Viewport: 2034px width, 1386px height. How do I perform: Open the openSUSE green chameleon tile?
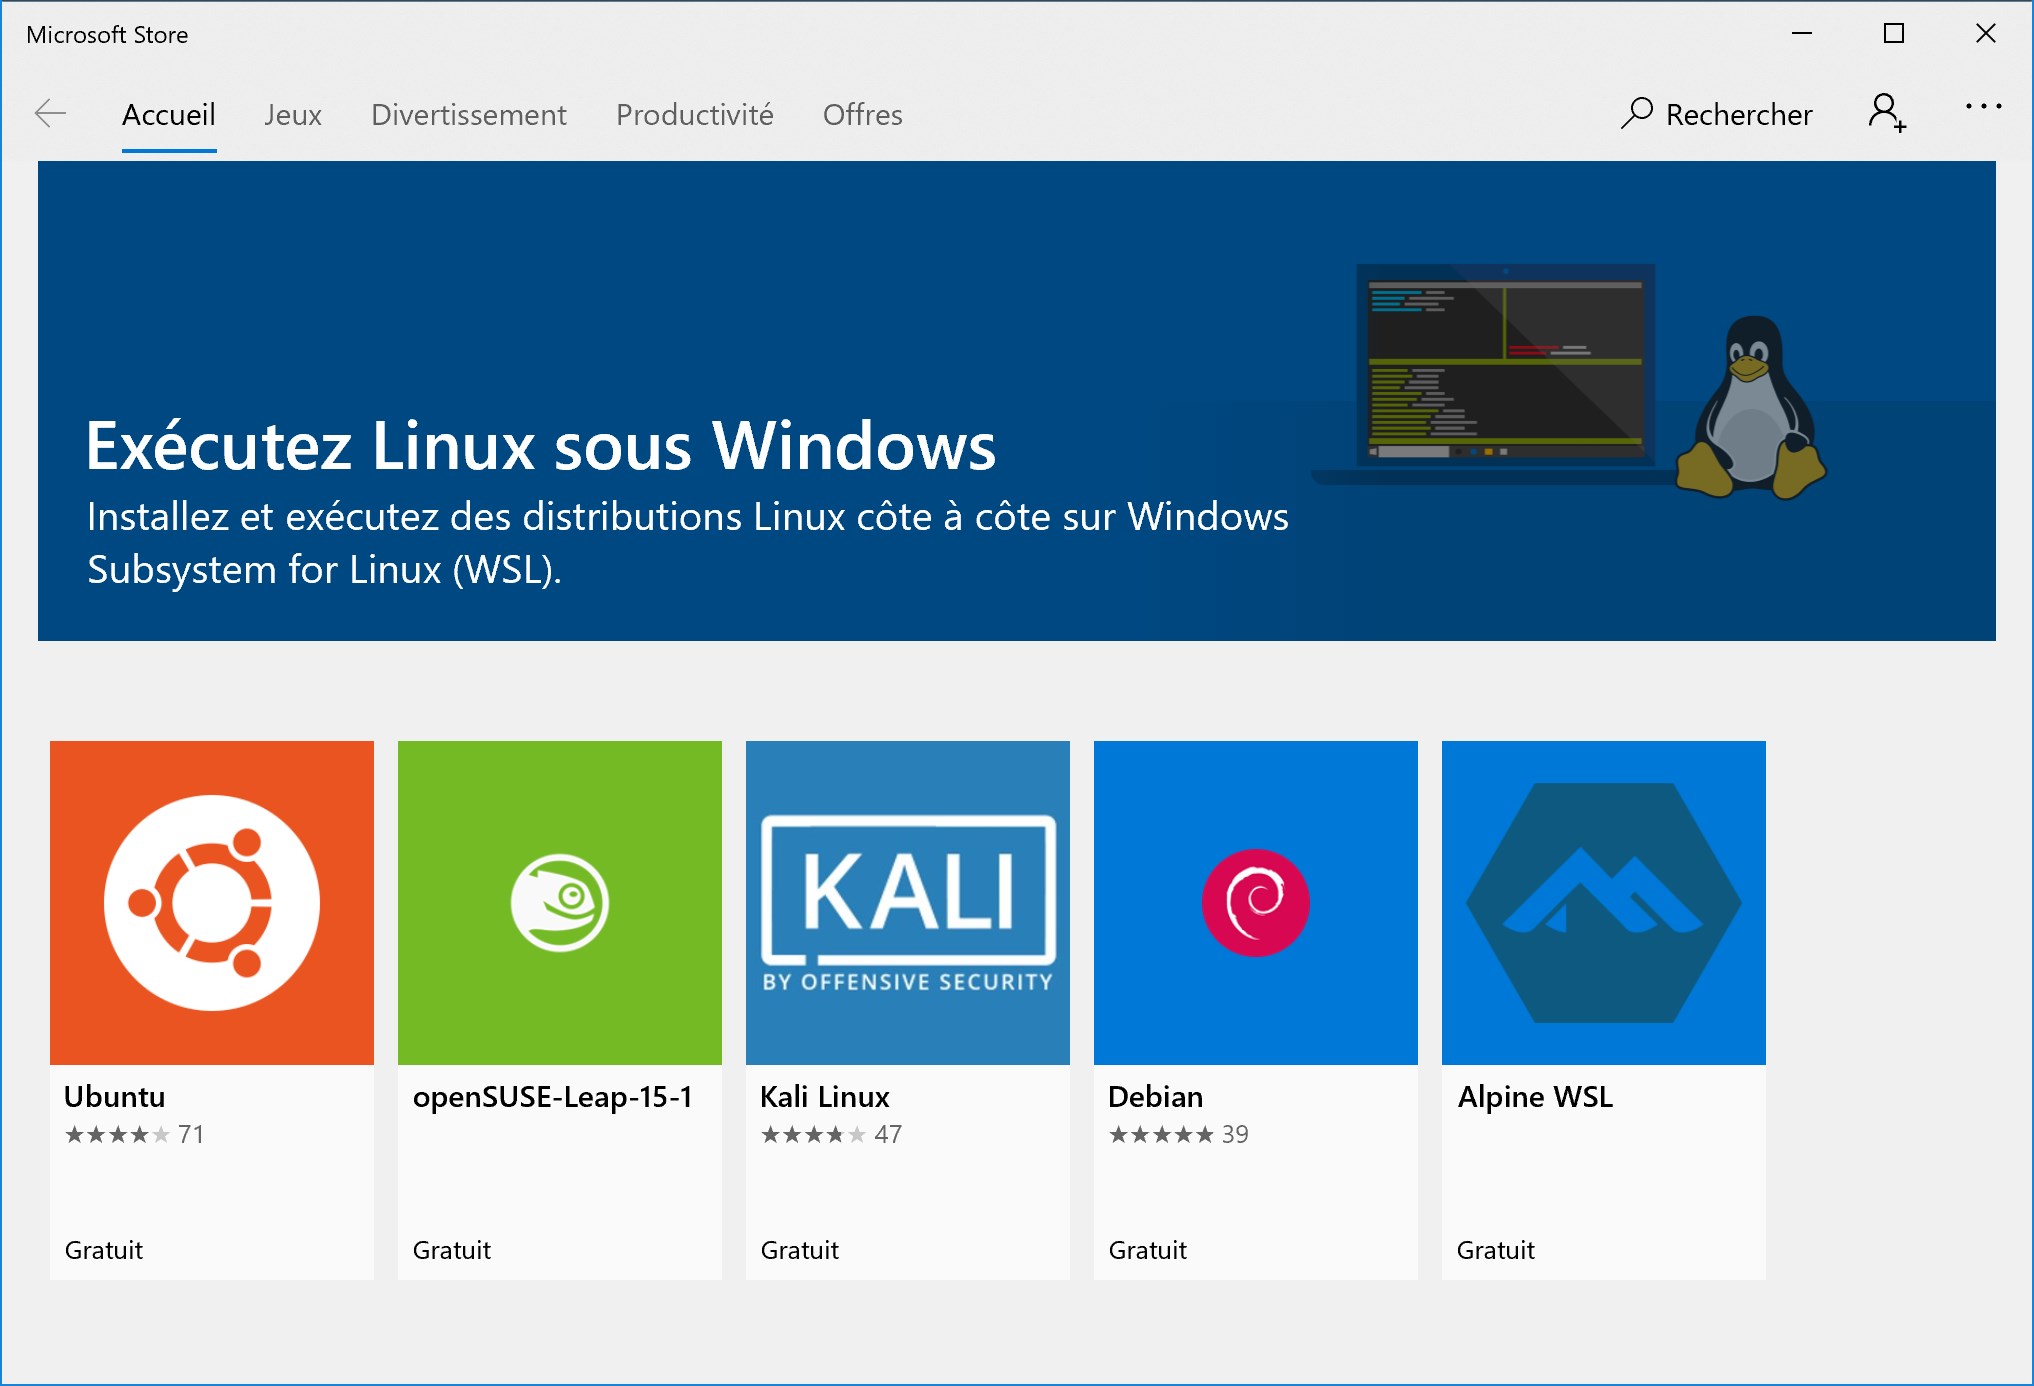point(560,903)
